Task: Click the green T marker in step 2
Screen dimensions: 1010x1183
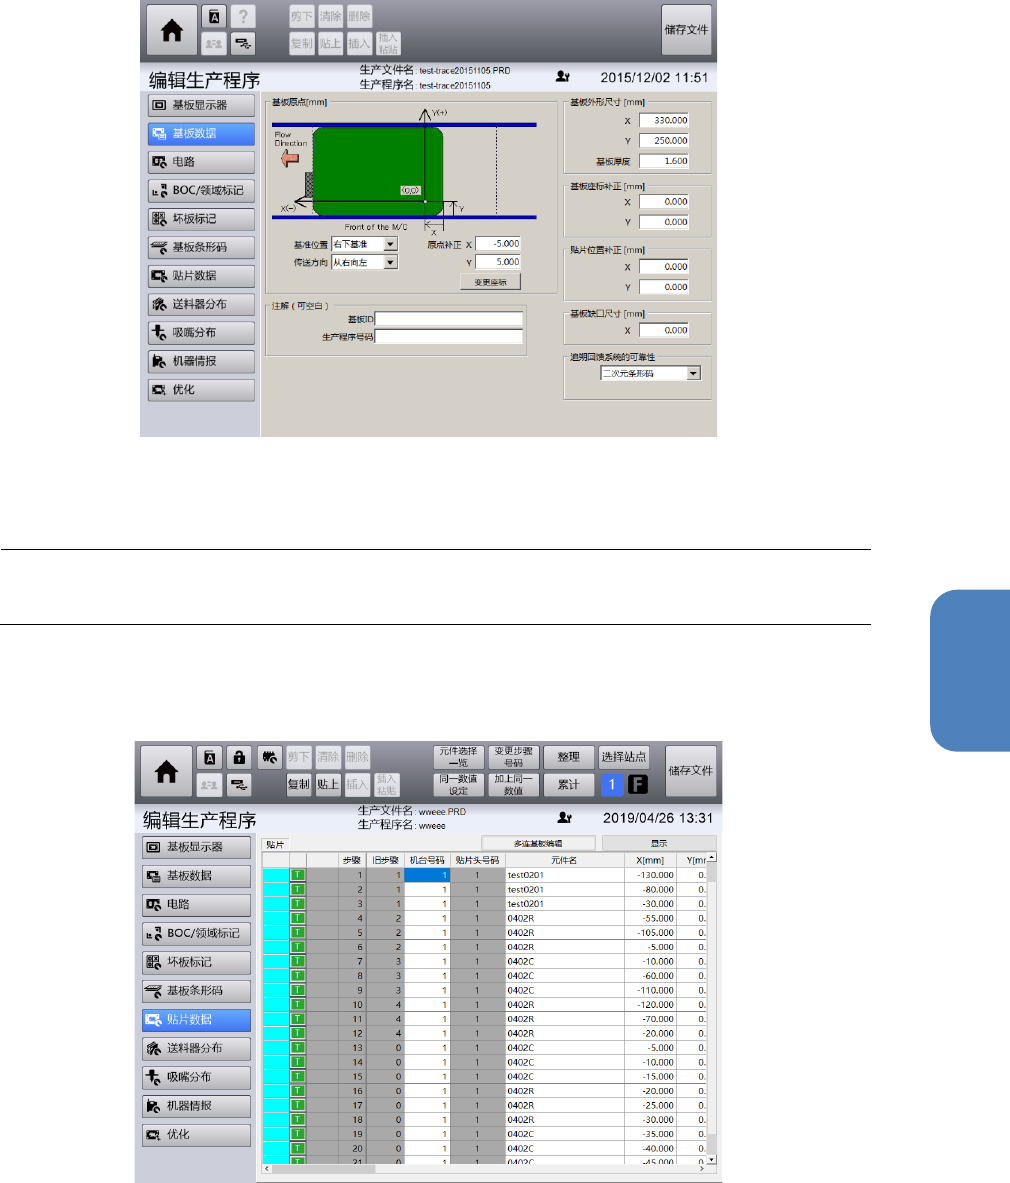Action: tap(298, 890)
